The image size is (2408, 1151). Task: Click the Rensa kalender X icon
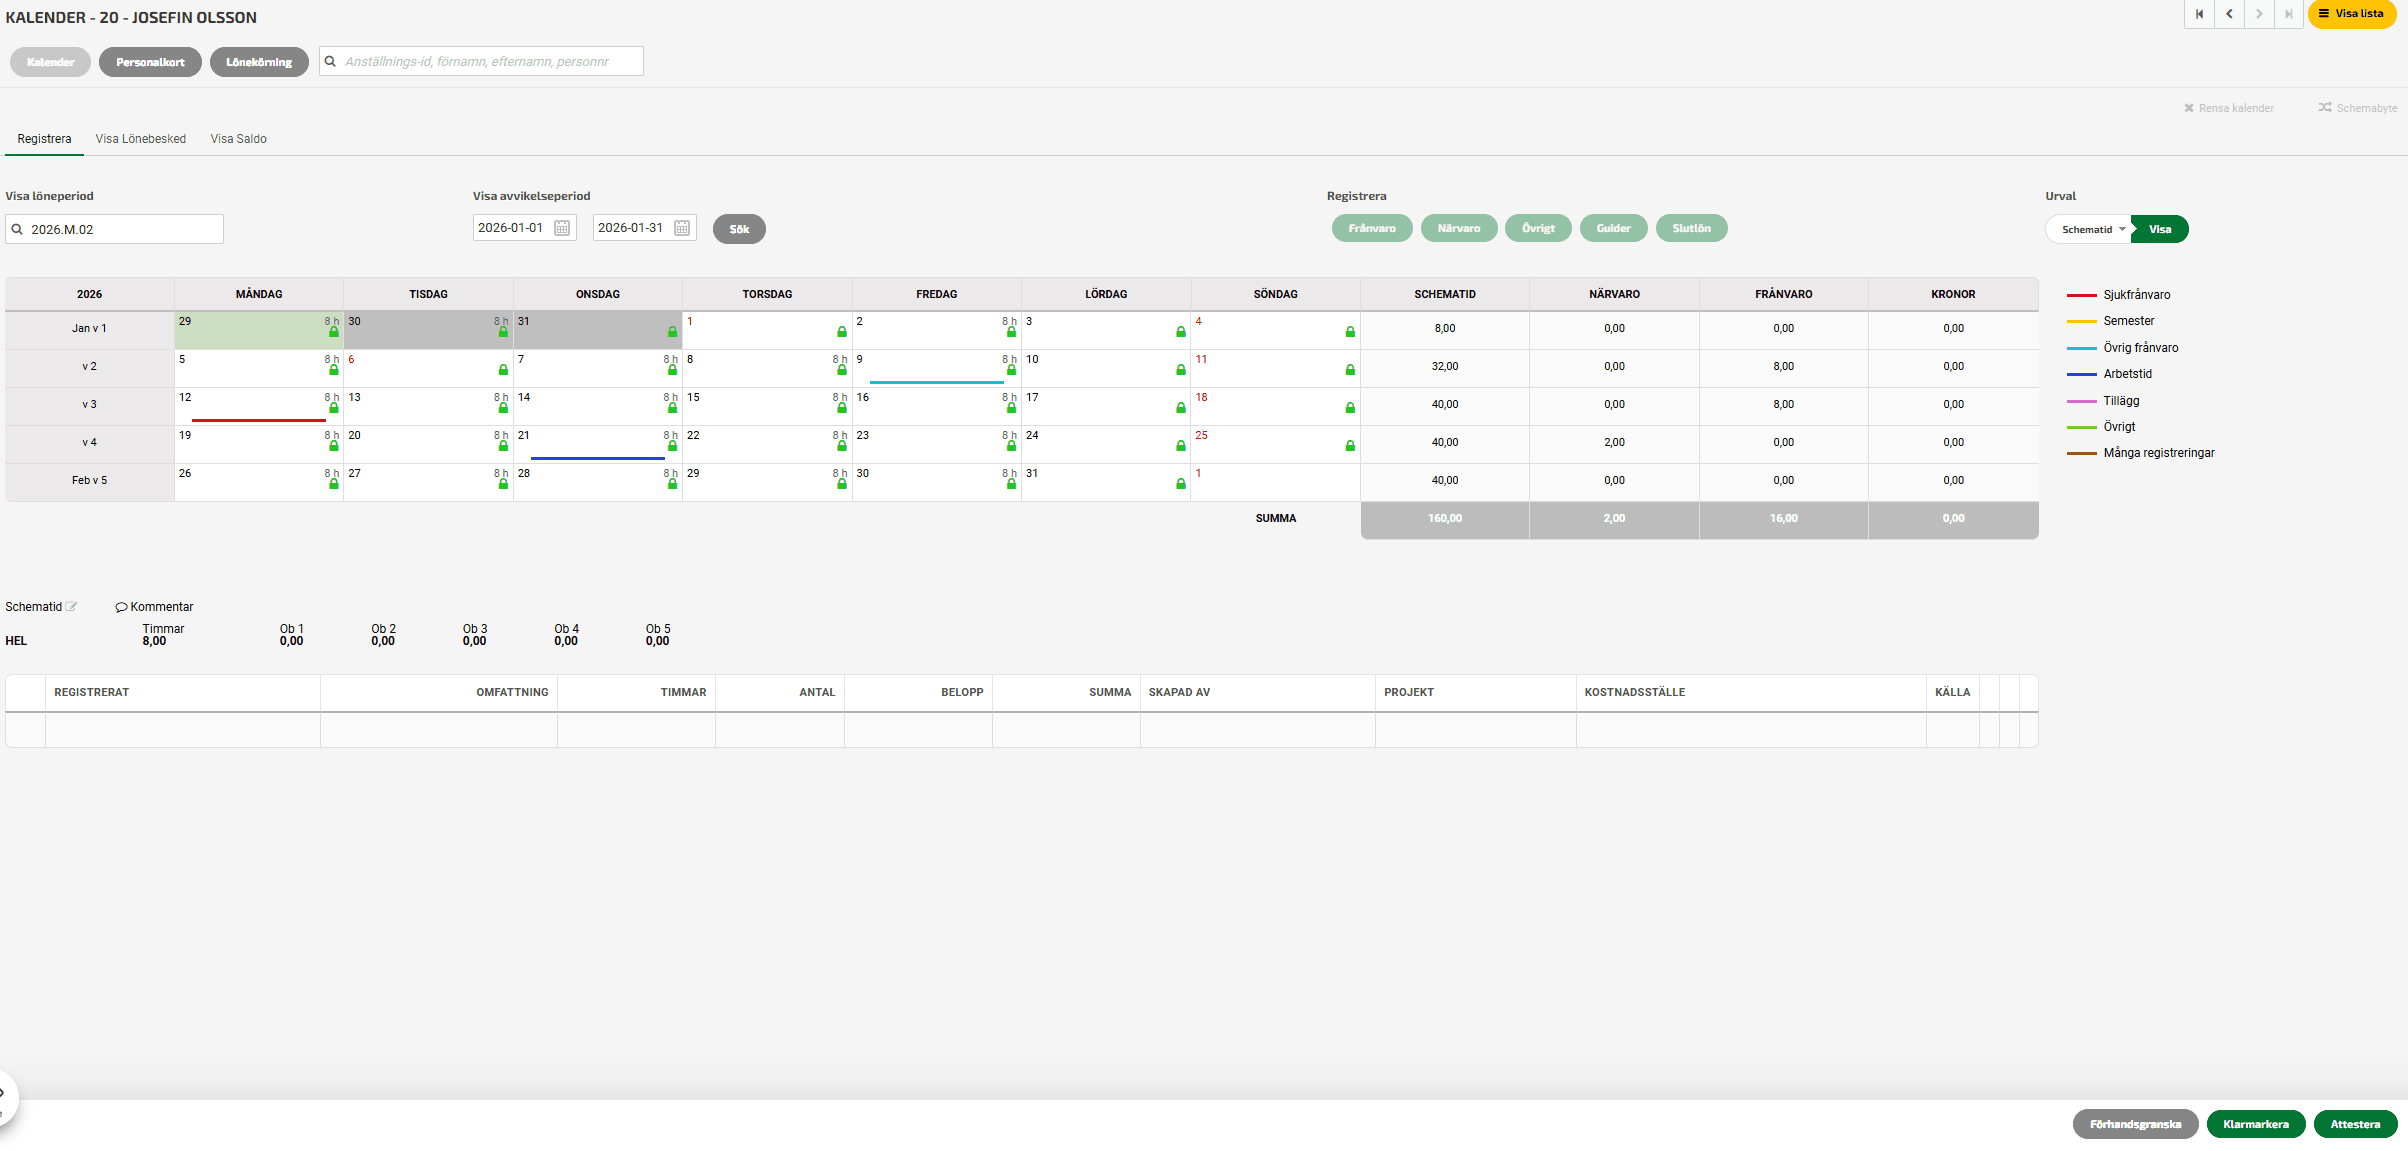click(x=2189, y=108)
